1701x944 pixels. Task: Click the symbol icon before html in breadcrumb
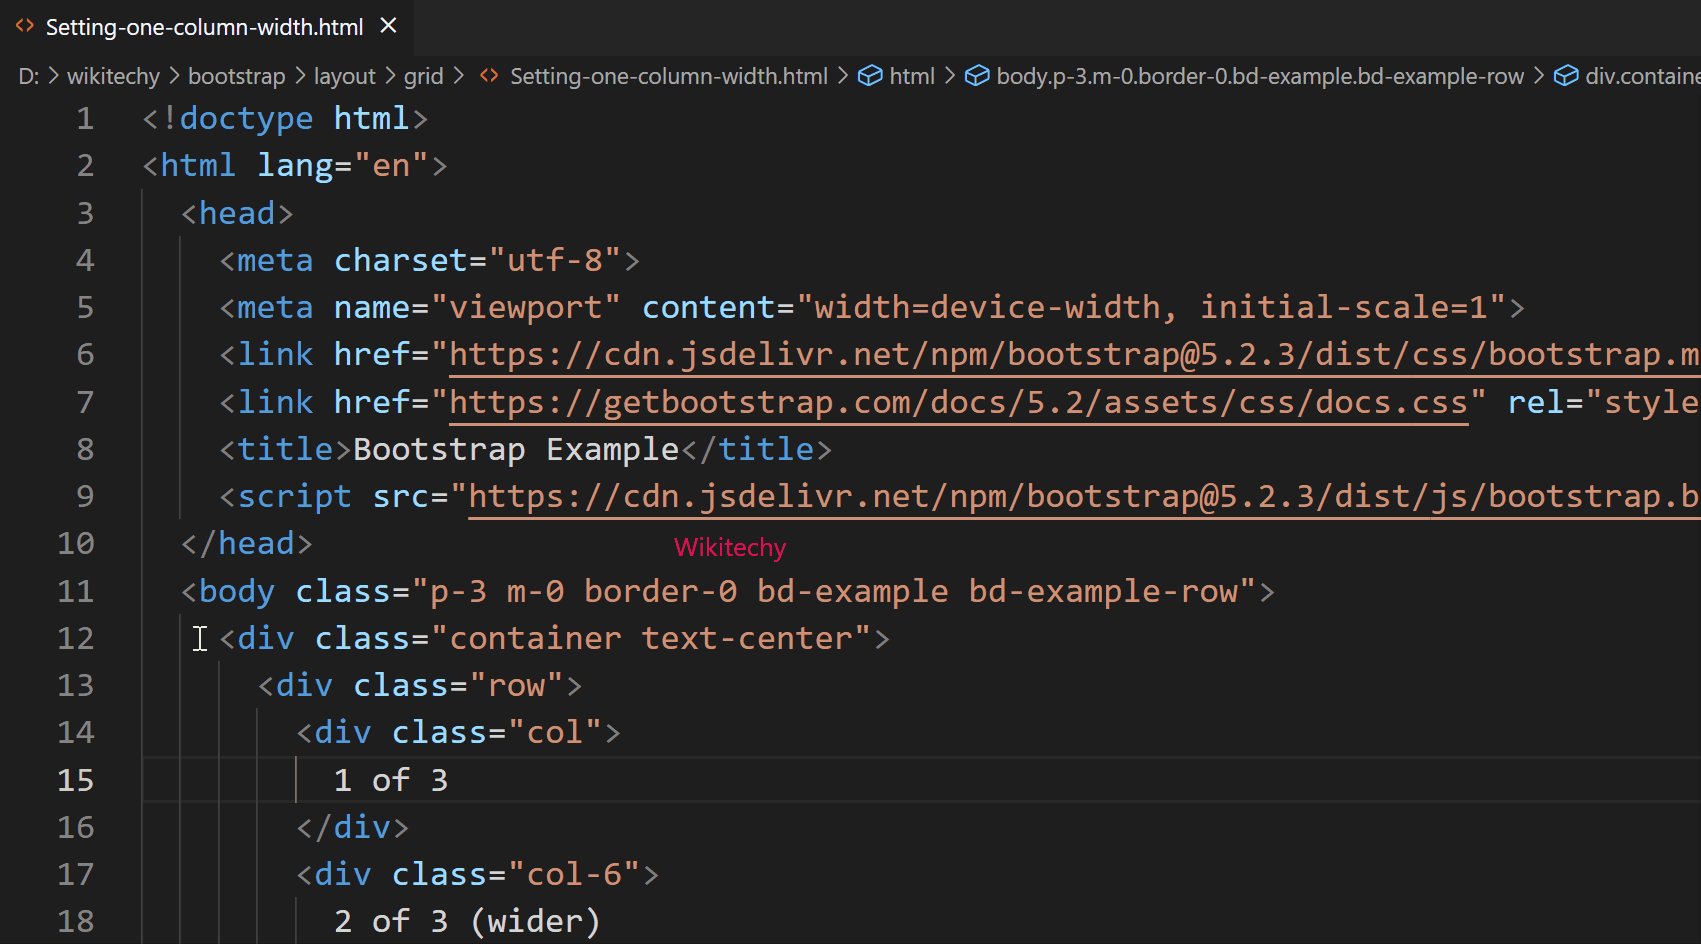pyautogui.click(x=869, y=75)
